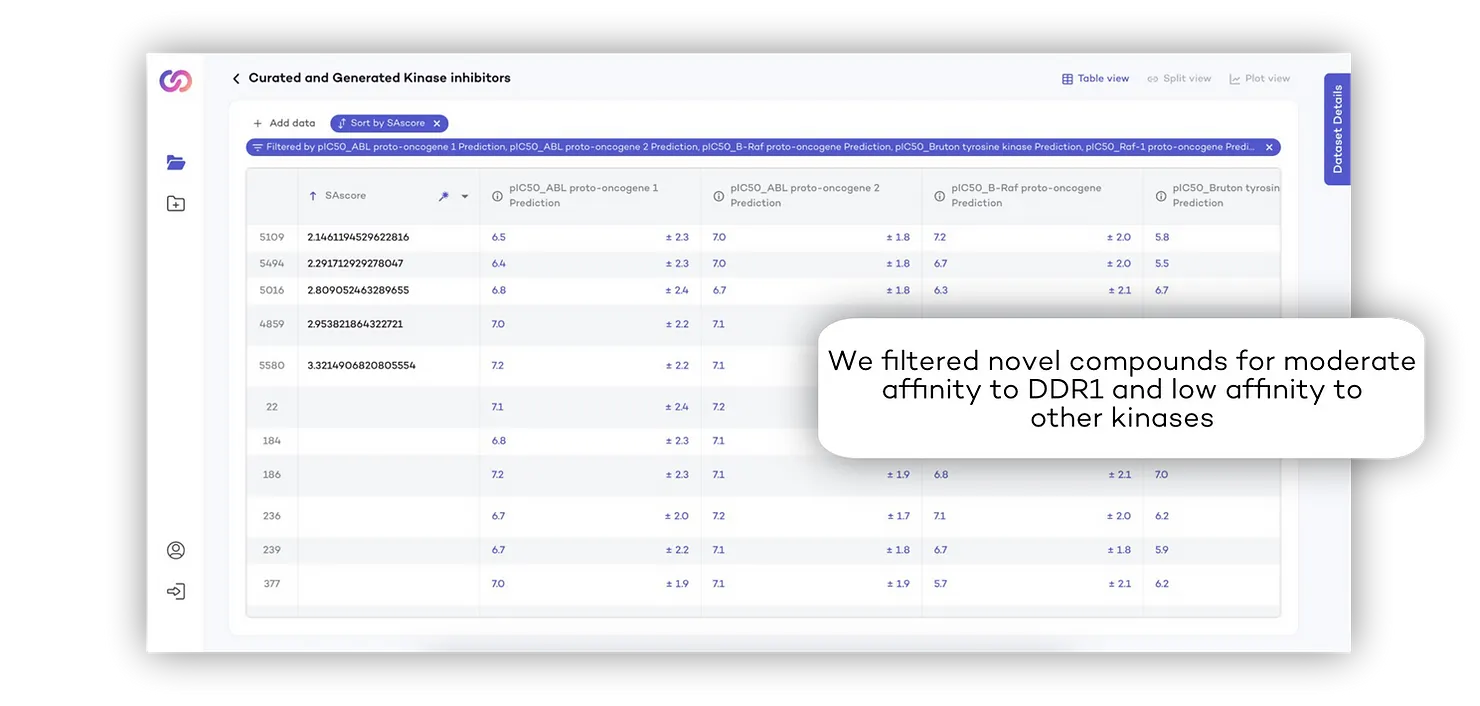This screenshot has height=706, width=1480.
Task: Click SAscore value 2.809052463289655
Action: [x=358, y=290]
